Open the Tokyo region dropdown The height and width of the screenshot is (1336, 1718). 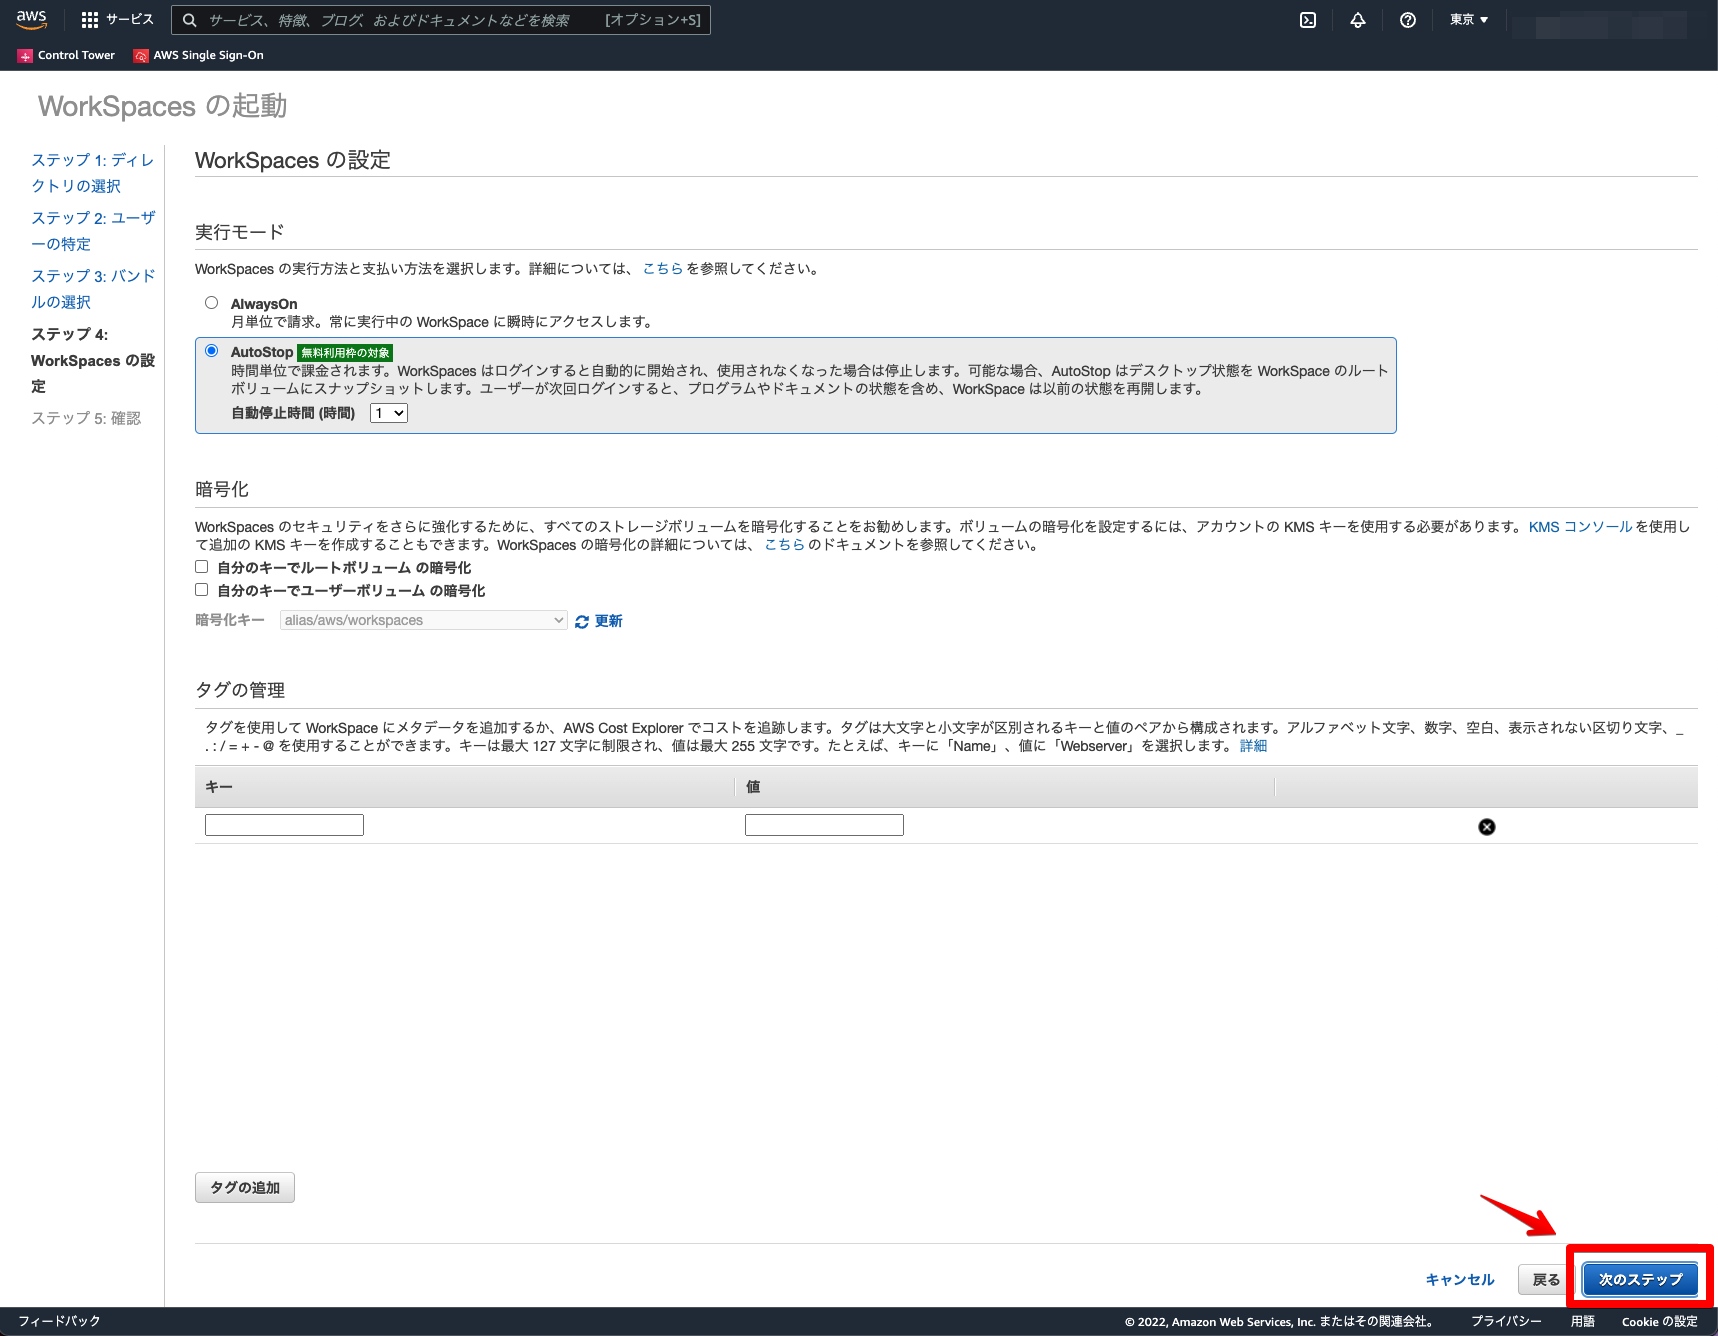tap(1467, 19)
